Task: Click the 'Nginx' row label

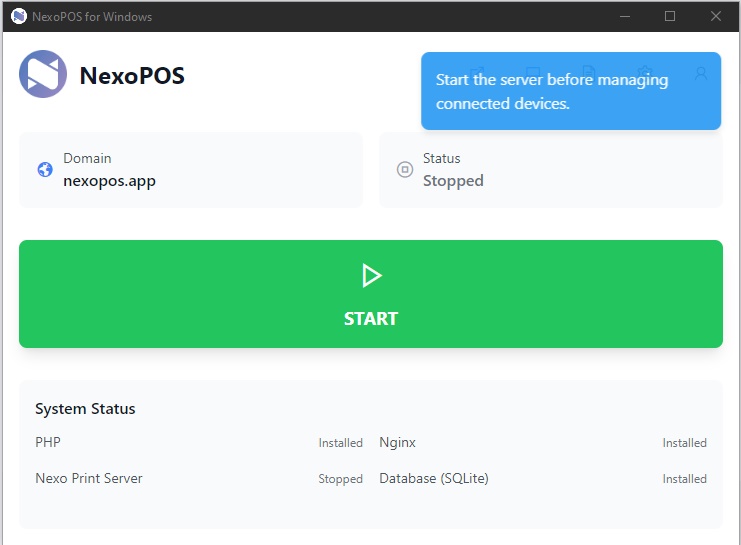Action: tap(397, 443)
